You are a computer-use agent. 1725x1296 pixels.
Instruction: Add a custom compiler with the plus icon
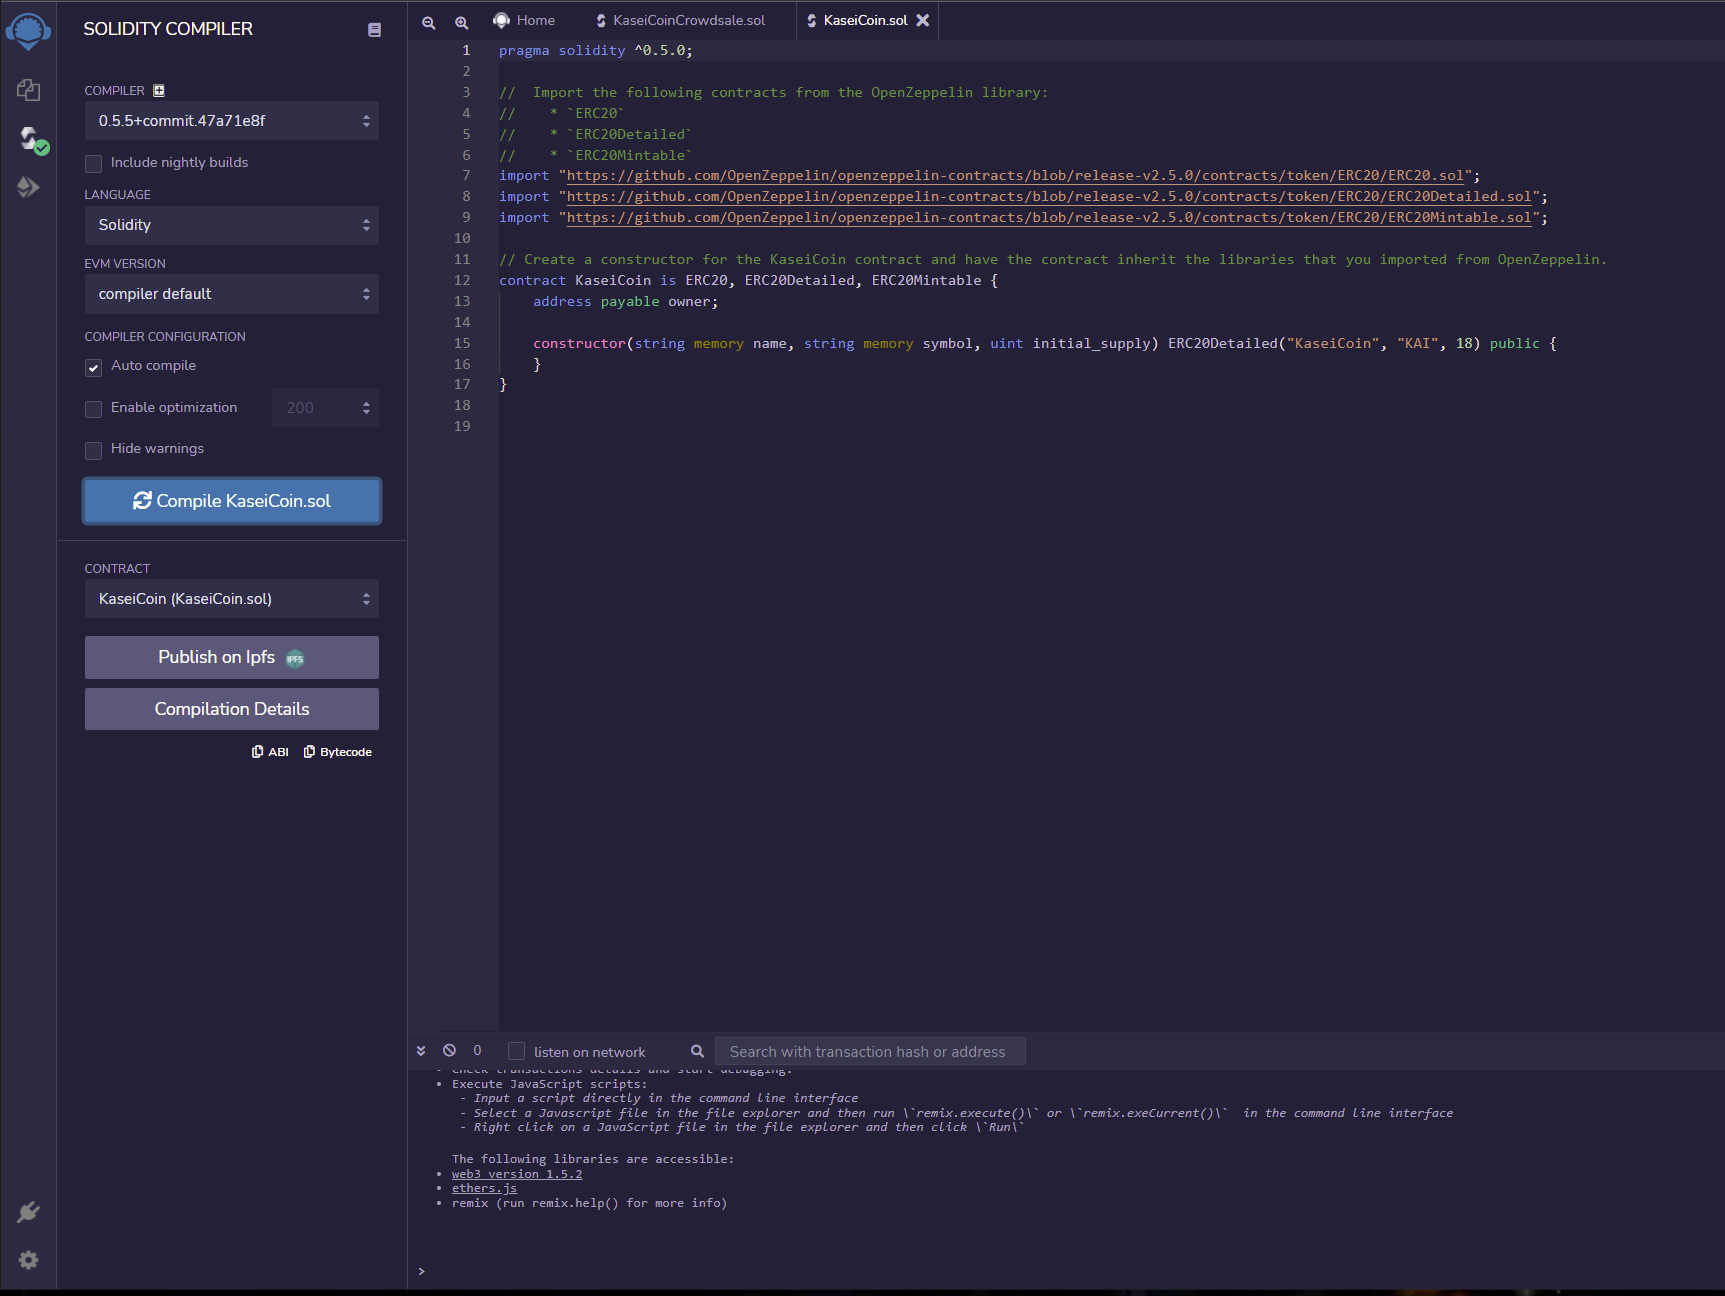pos(159,90)
